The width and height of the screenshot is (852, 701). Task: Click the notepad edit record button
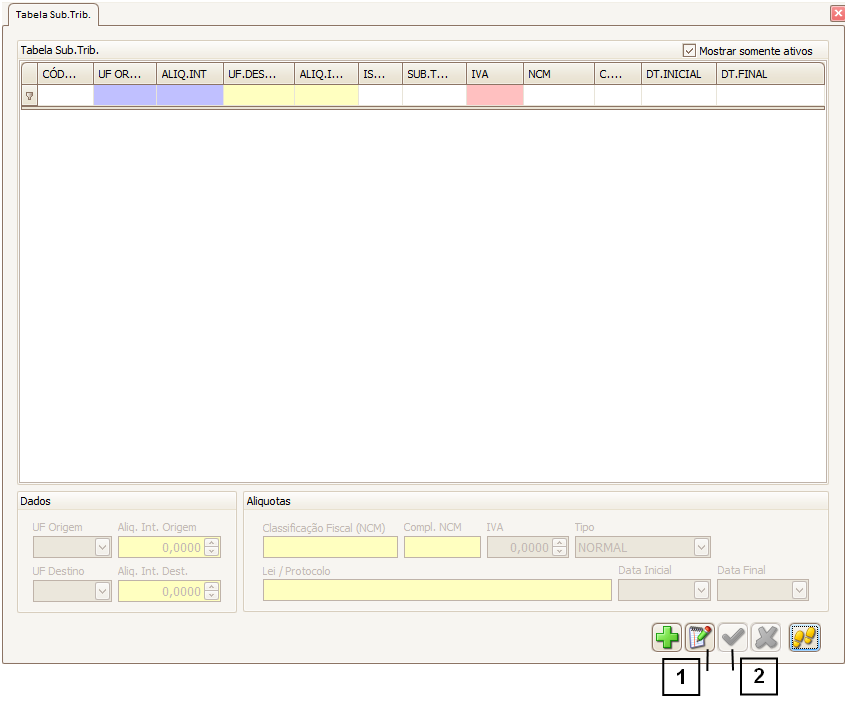click(700, 637)
